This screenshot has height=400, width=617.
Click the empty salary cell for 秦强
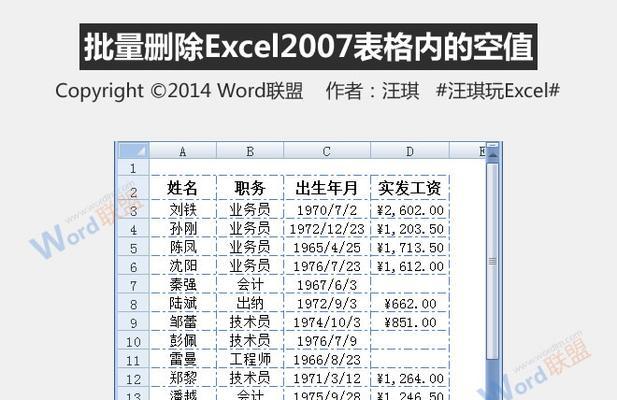pyautogui.click(x=410, y=285)
